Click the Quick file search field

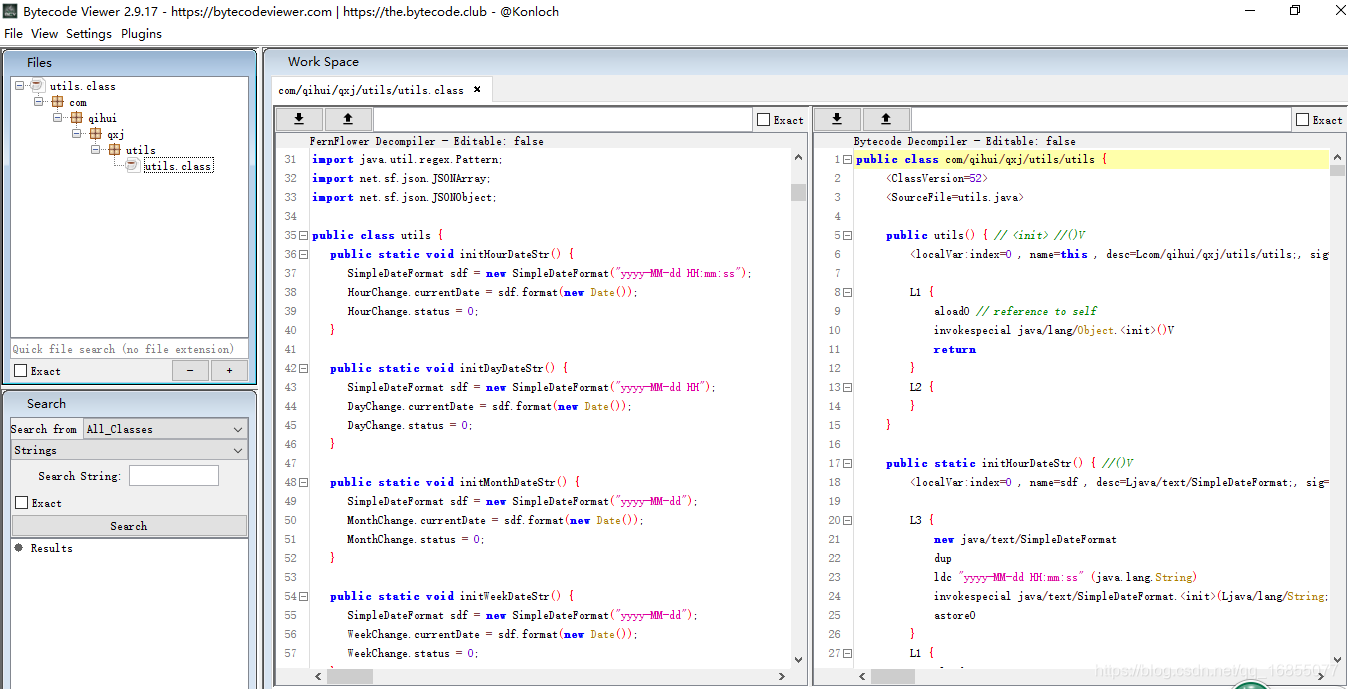pos(129,349)
